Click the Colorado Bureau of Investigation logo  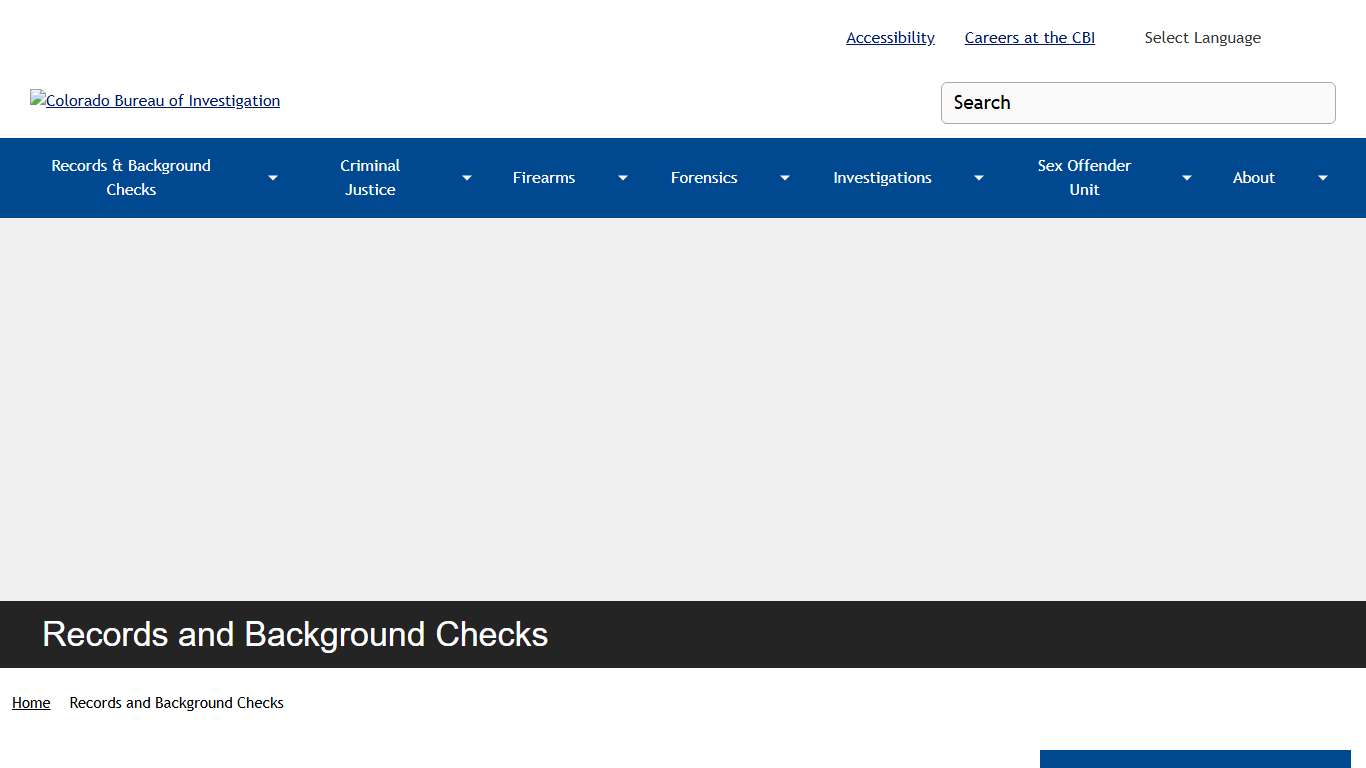pos(154,100)
